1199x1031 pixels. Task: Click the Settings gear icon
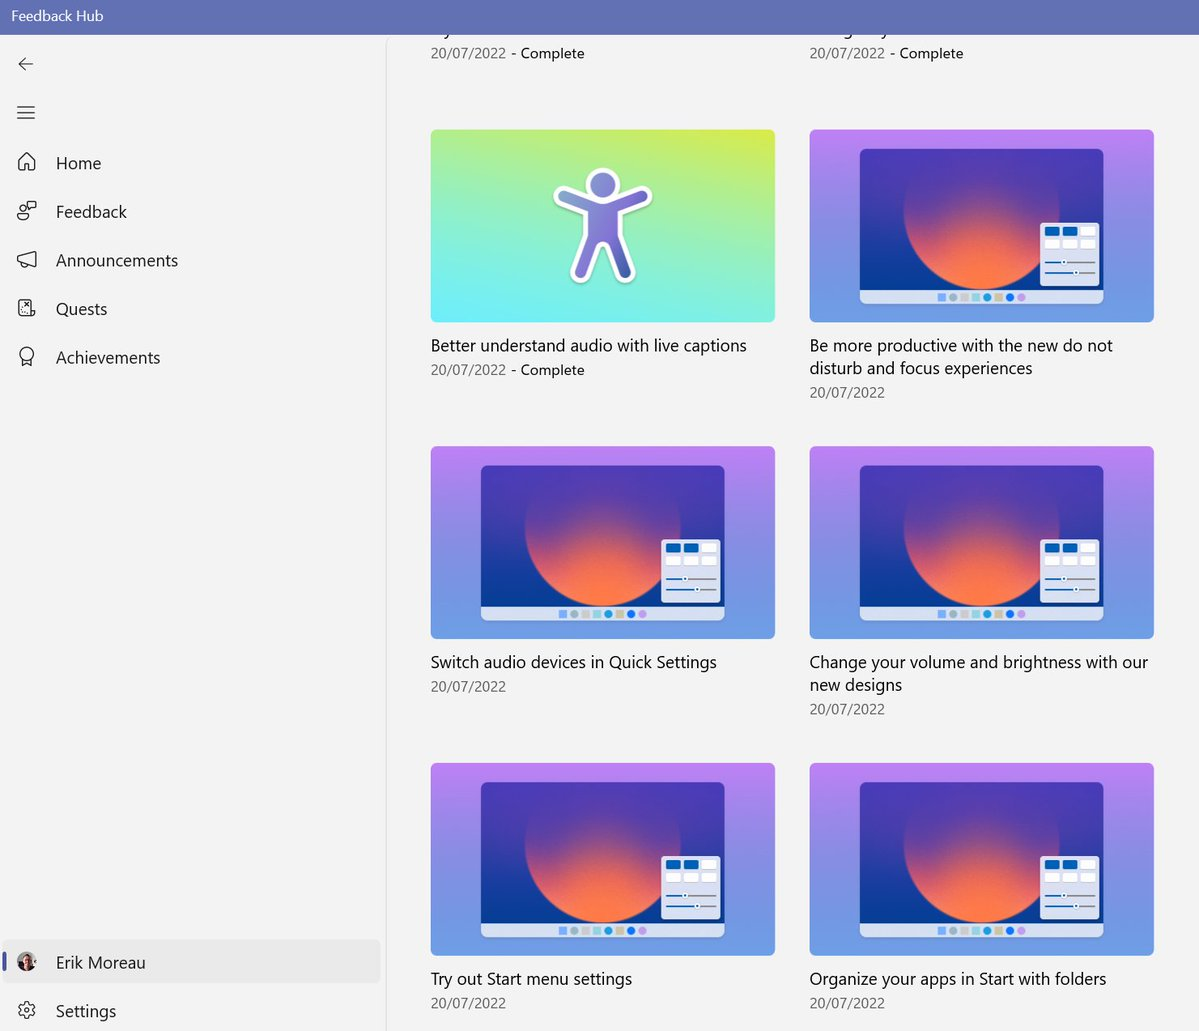[x=27, y=1011]
